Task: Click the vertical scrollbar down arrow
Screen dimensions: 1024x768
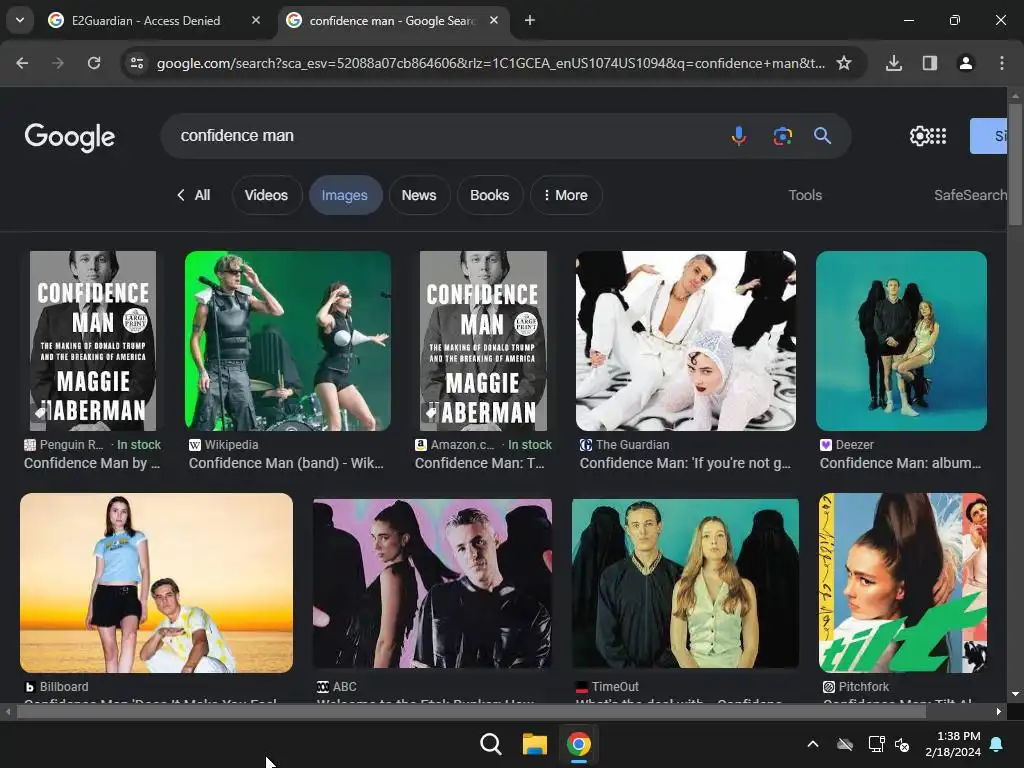Action: pyautogui.click(x=1015, y=694)
